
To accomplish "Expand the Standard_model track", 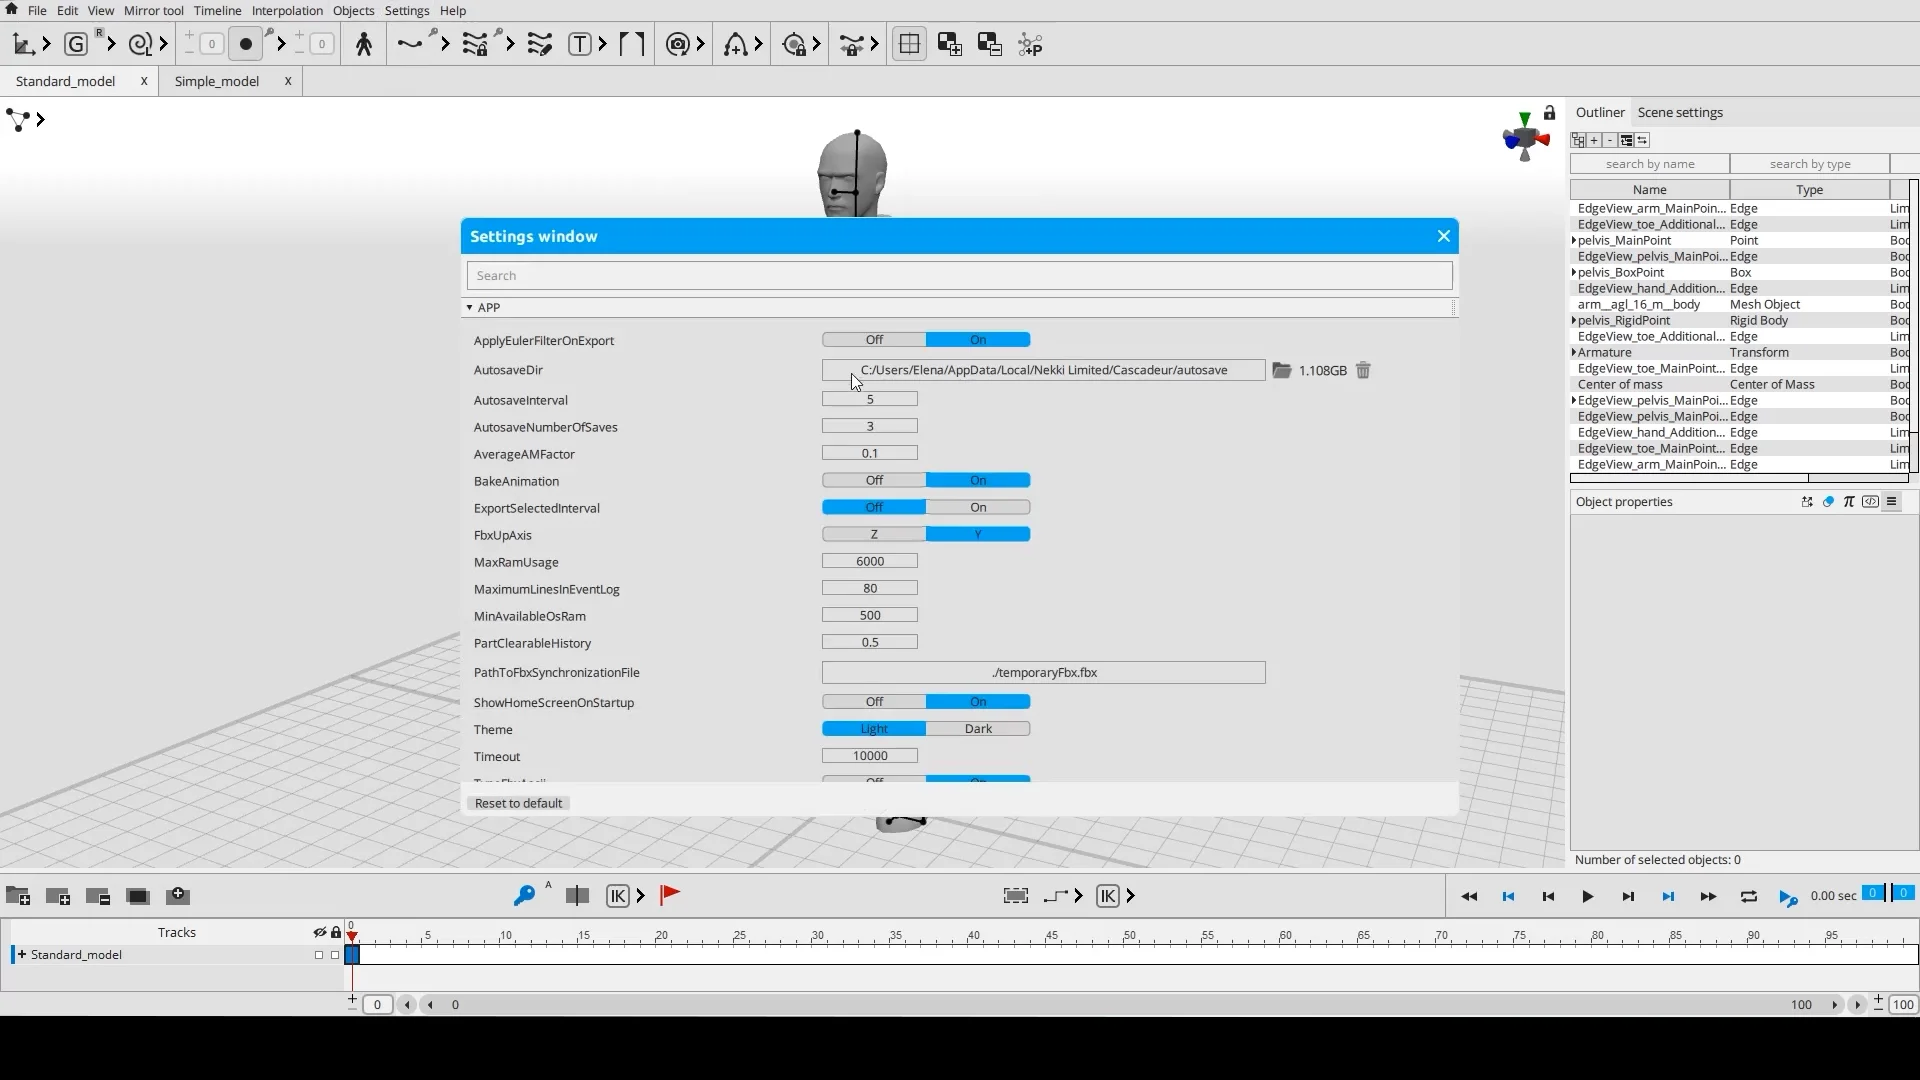I will point(22,955).
